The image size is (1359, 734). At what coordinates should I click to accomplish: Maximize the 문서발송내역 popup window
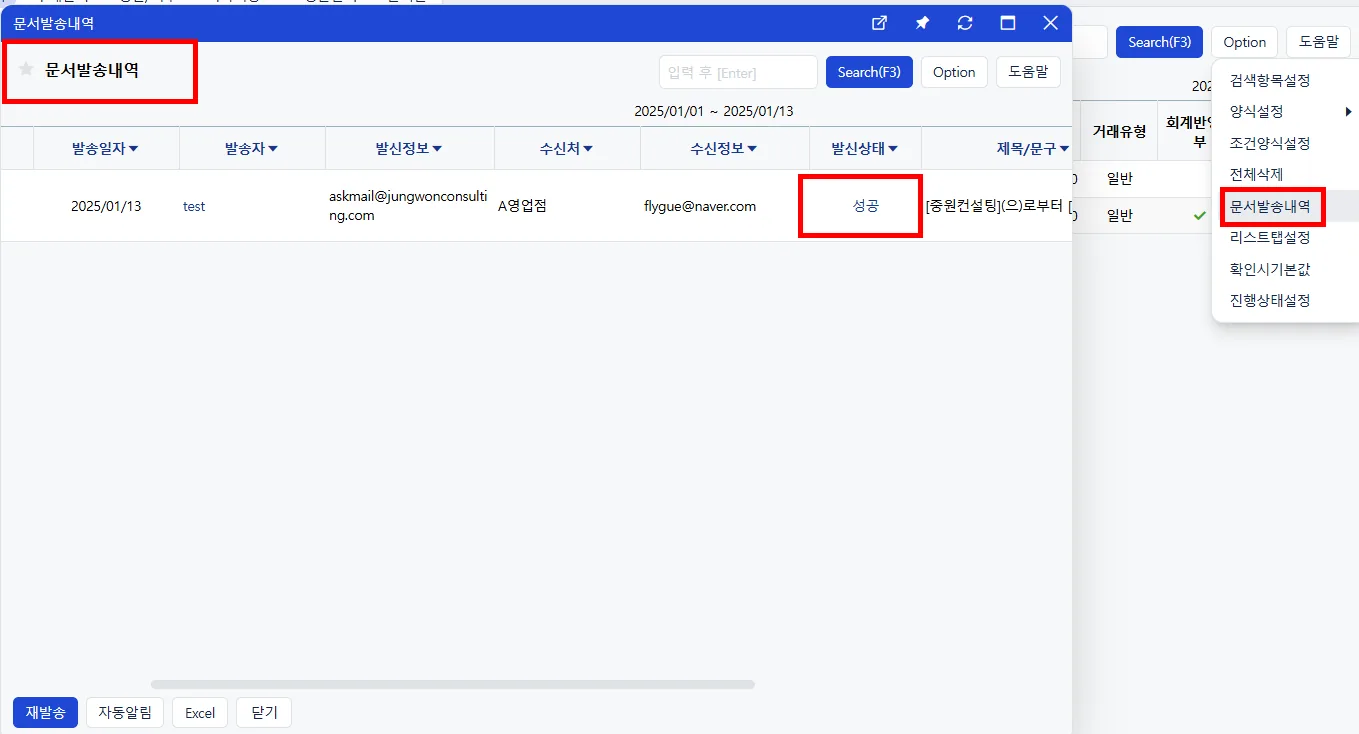click(x=1008, y=23)
